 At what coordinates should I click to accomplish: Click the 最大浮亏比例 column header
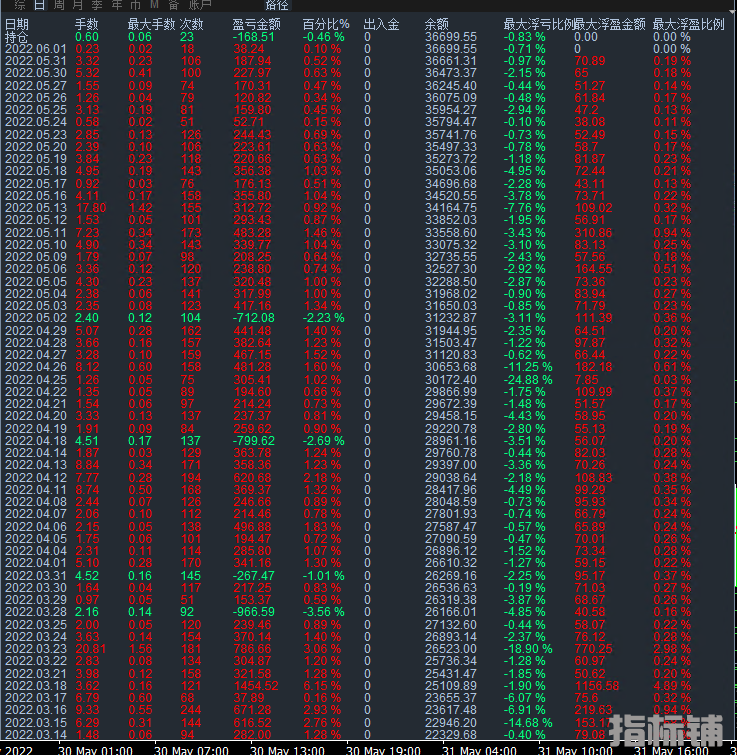pyautogui.click(x=538, y=23)
